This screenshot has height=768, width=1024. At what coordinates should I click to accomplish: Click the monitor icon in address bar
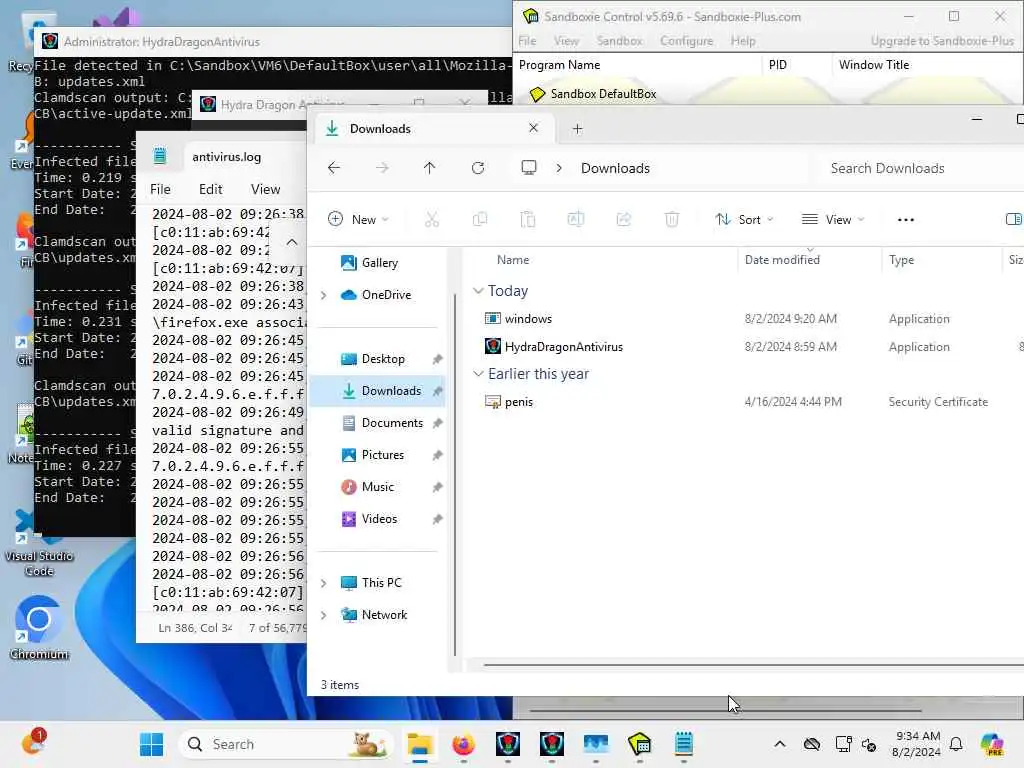[x=529, y=168]
